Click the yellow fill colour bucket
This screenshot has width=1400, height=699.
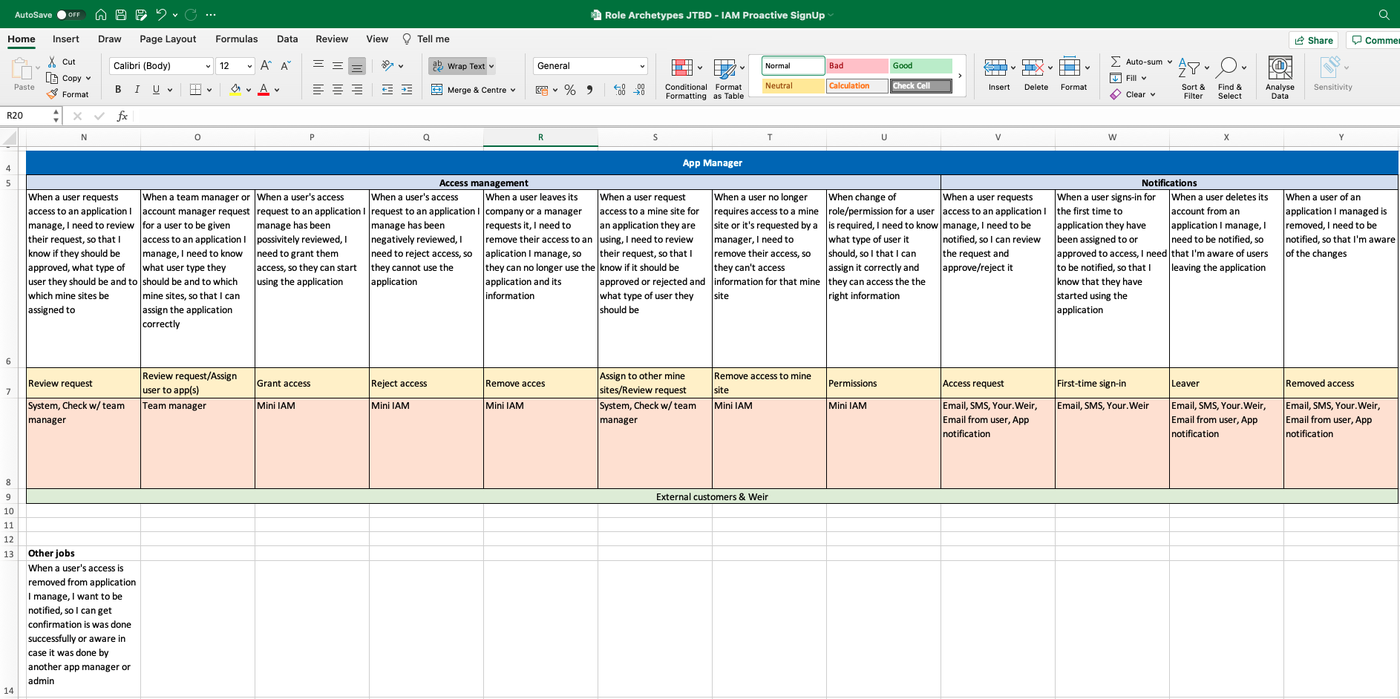tap(235, 89)
